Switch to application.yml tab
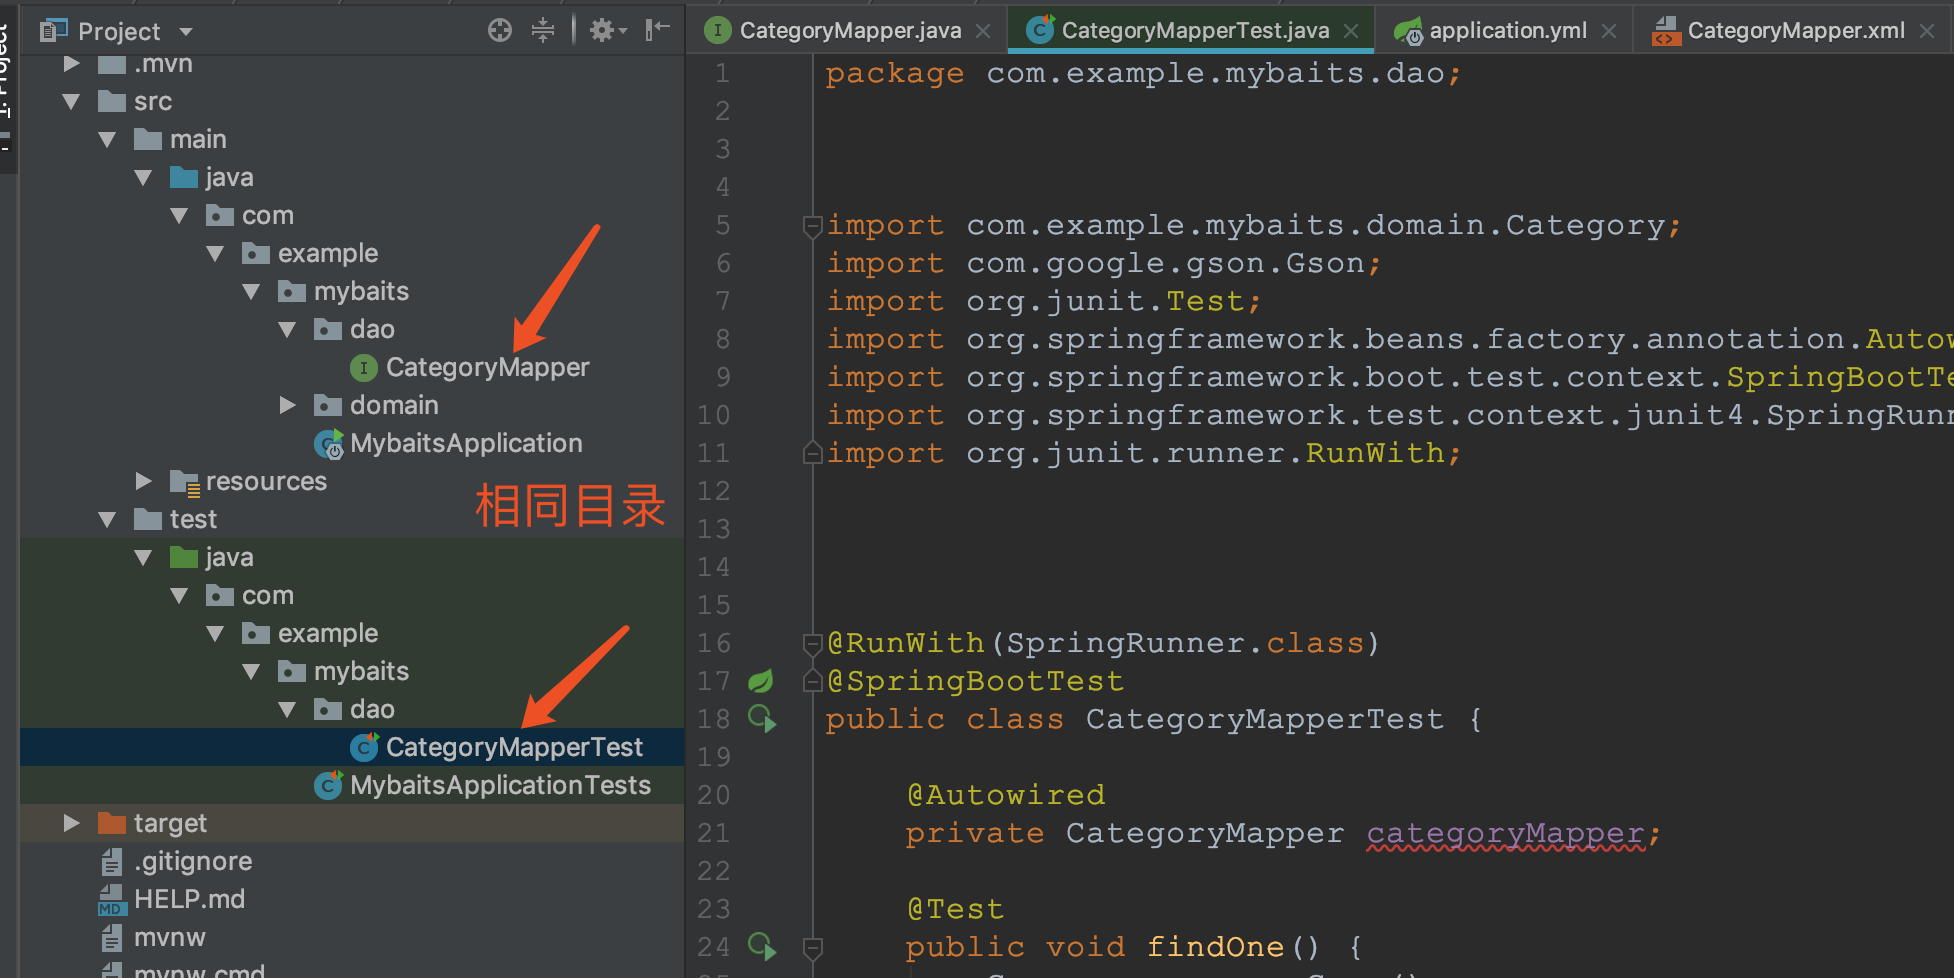Image resolution: width=1954 pixels, height=978 pixels. coord(1508,31)
